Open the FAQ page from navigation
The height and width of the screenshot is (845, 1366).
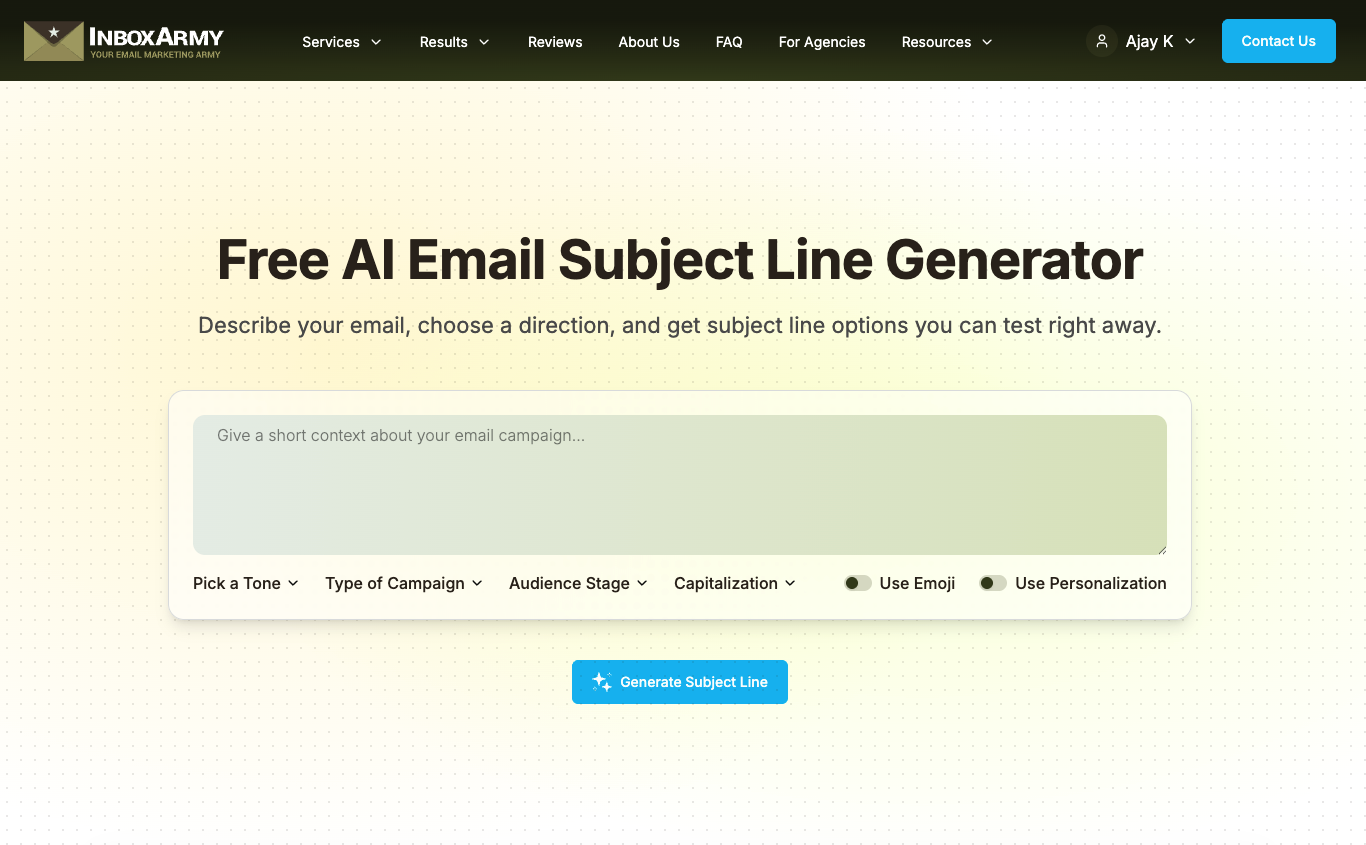click(729, 42)
